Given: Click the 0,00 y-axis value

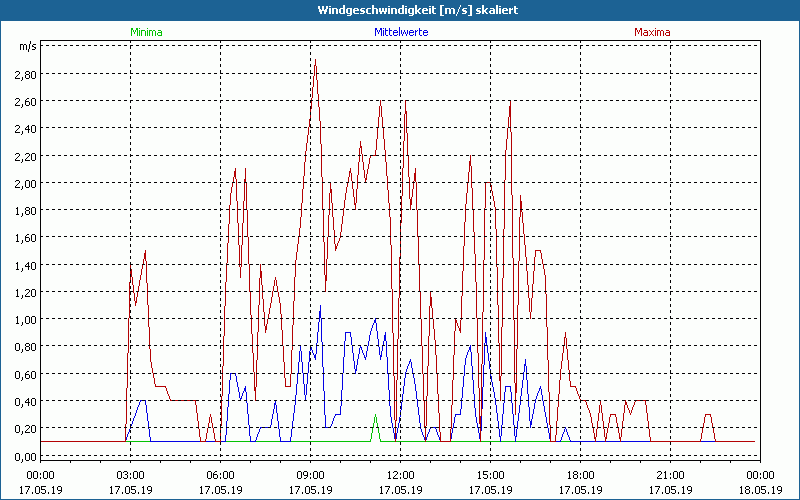Looking at the screenshot, I should click(25, 456).
